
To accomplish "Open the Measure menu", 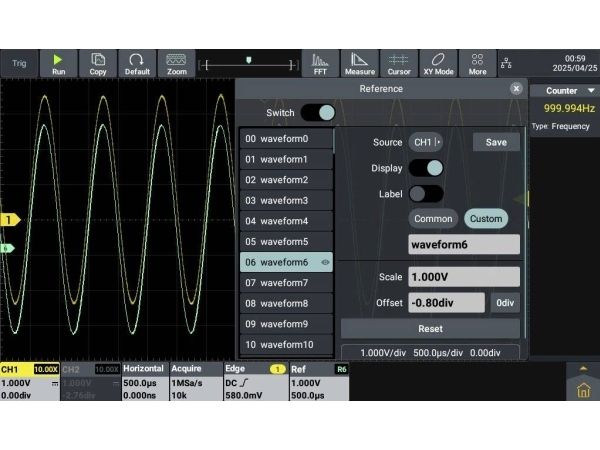I will click(360, 64).
